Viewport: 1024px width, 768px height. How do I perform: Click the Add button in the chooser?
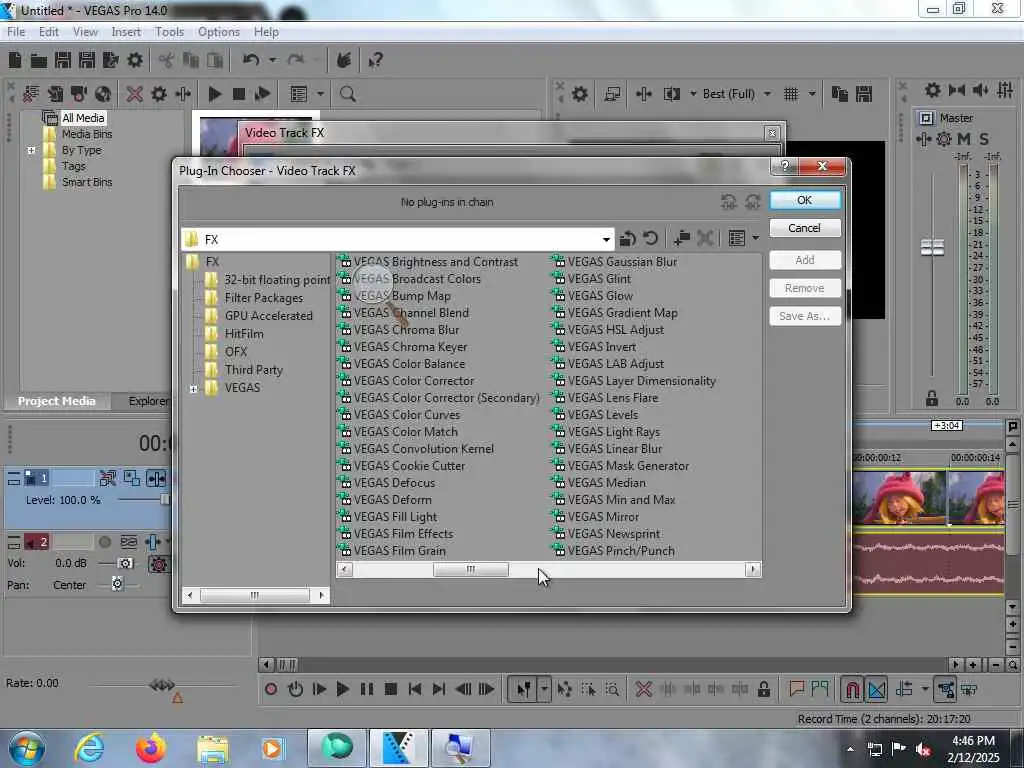click(x=805, y=260)
